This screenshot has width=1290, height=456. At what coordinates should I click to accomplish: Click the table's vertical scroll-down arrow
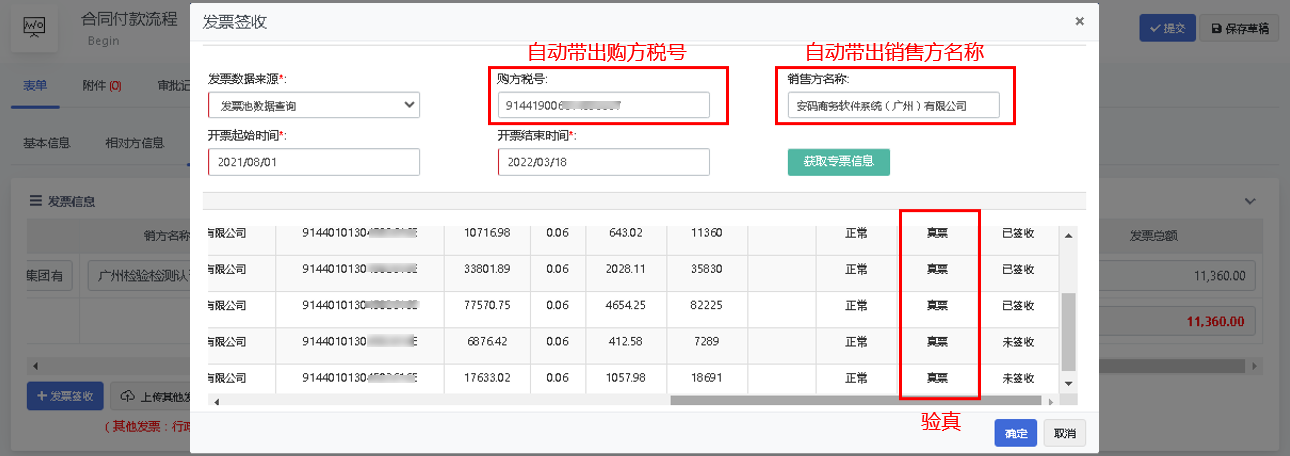[x=1068, y=384]
